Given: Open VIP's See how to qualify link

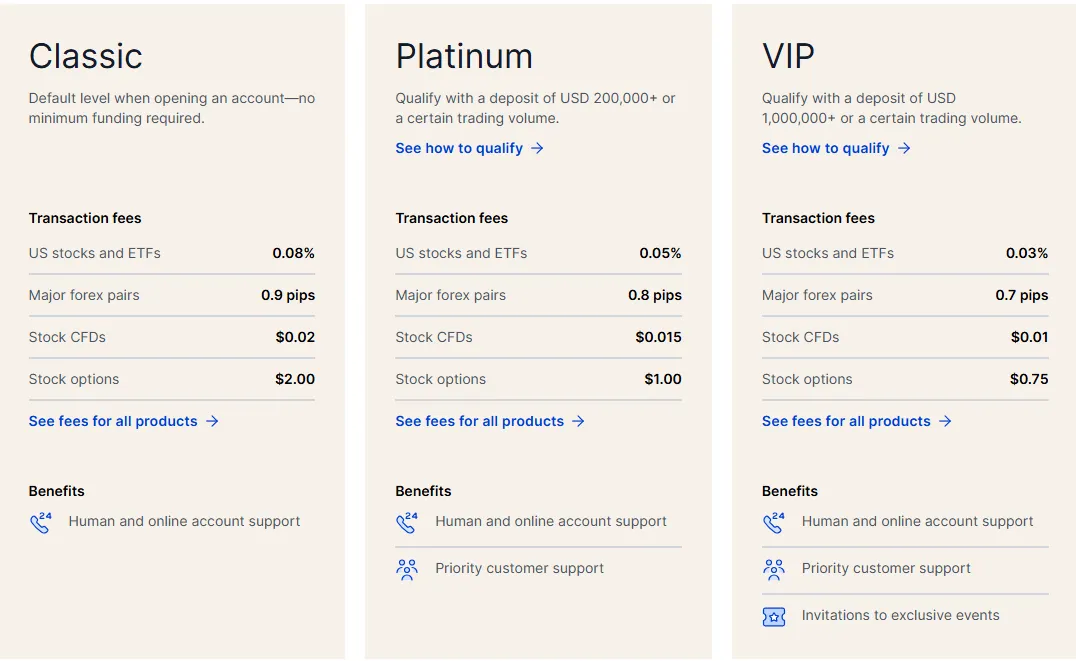Looking at the screenshot, I should [825, 148].
